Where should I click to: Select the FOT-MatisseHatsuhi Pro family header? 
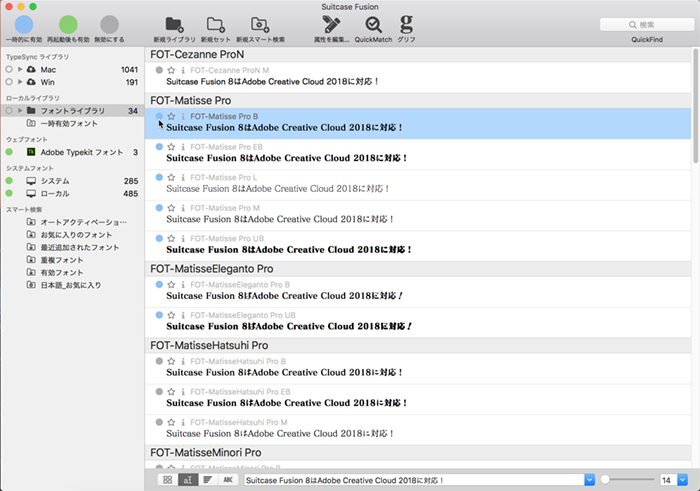pos(418,345)
